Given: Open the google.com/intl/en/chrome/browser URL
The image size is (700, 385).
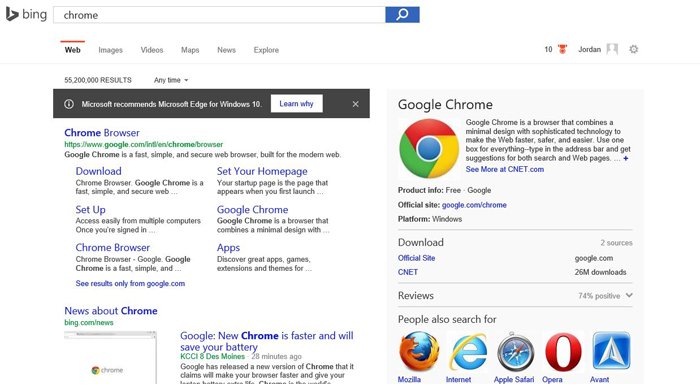Looking at the screenshot, I should pyautogui.click(x=143, y=144).
